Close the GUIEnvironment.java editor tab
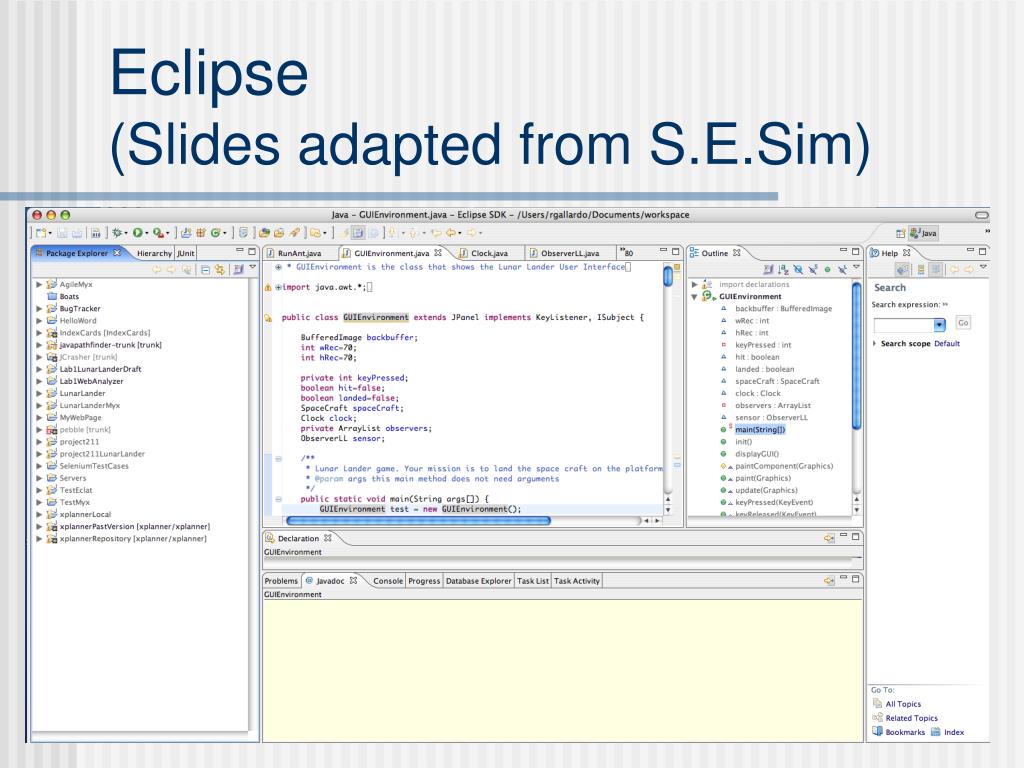 point(438,253)
